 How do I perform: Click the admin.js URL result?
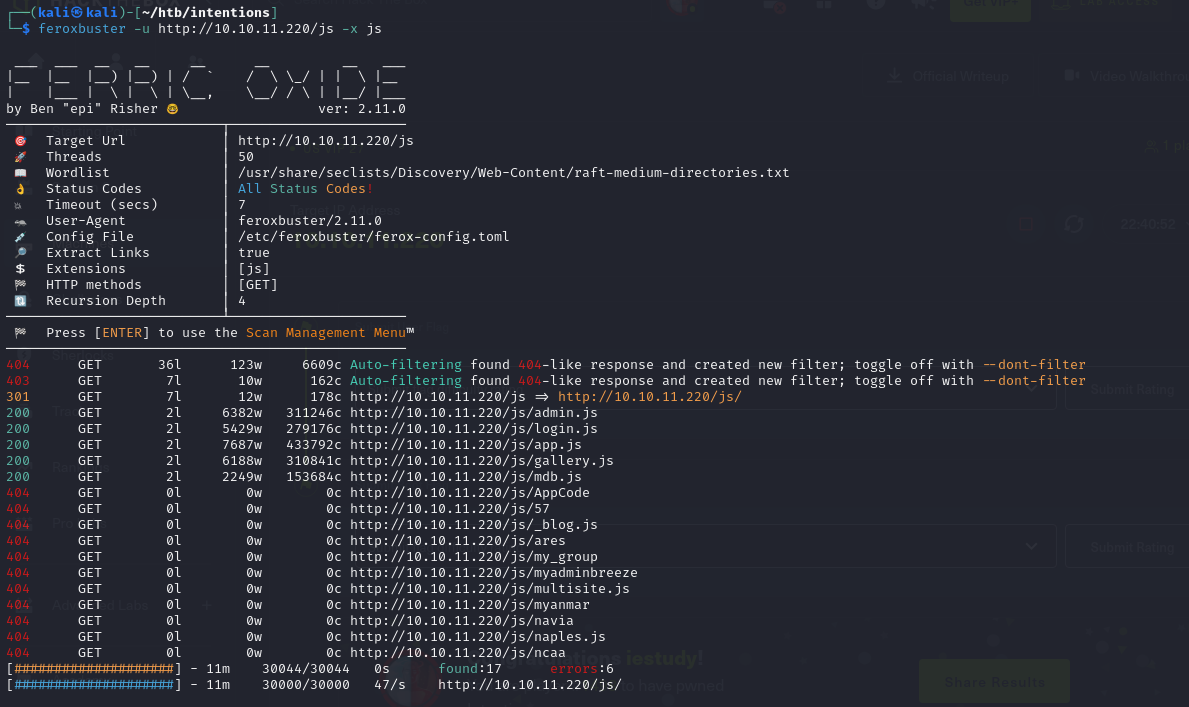coord(474,413)
